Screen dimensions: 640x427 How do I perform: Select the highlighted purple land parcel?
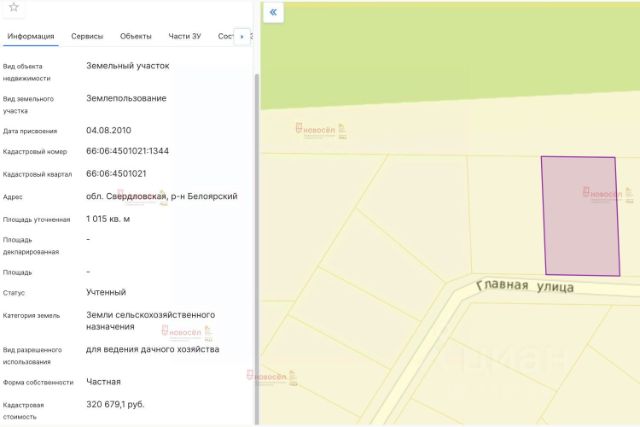click(581, 216)
